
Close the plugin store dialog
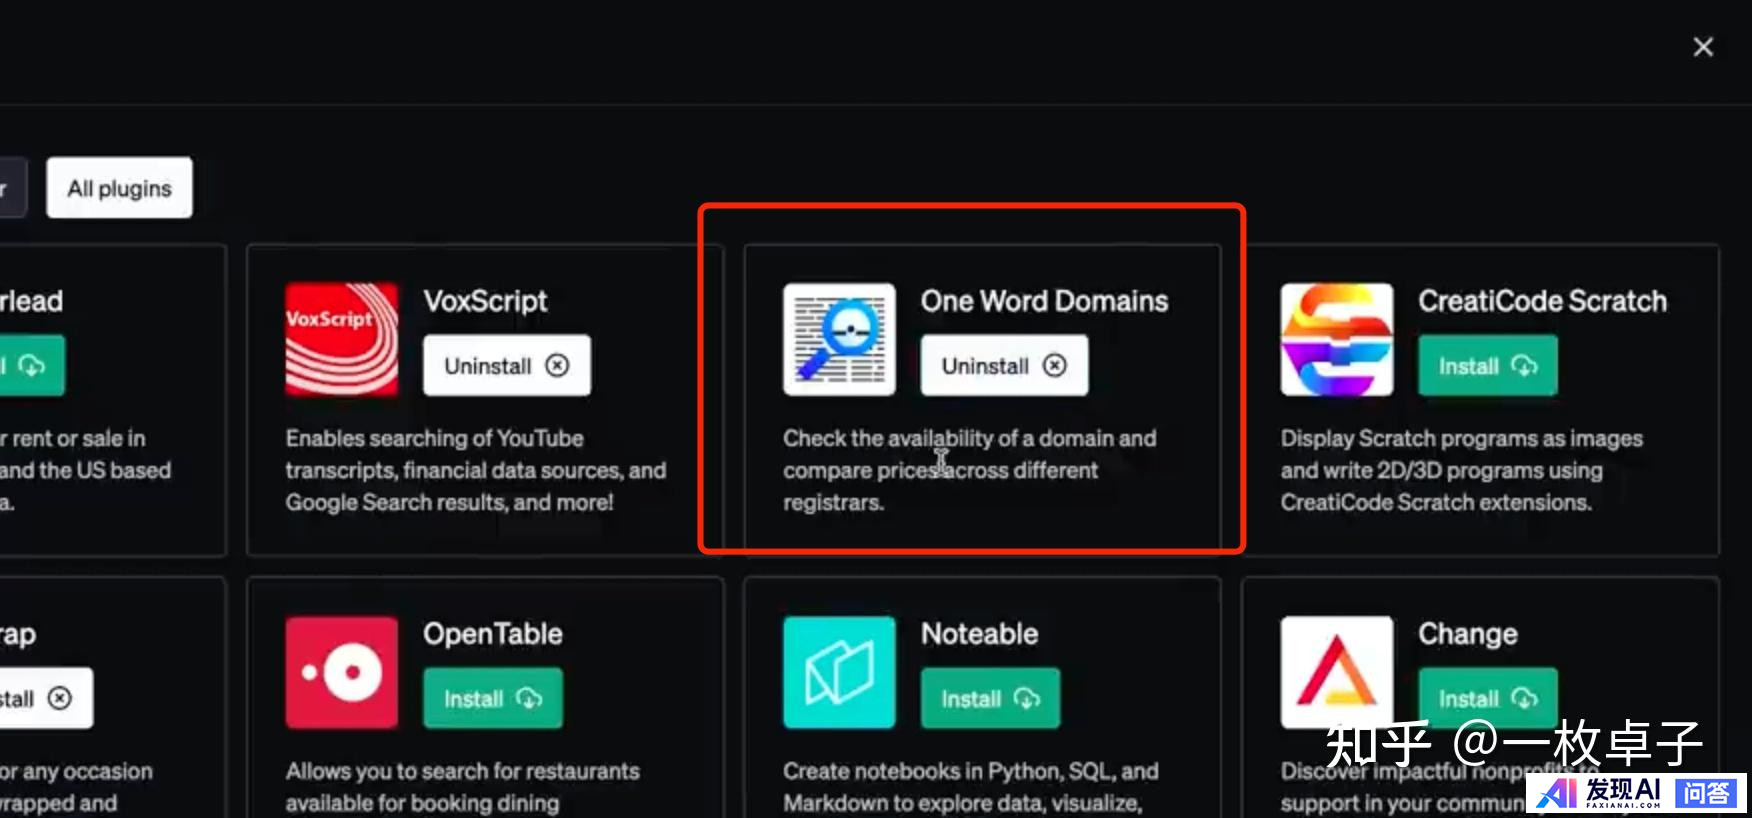click(x=1702, y=47)
